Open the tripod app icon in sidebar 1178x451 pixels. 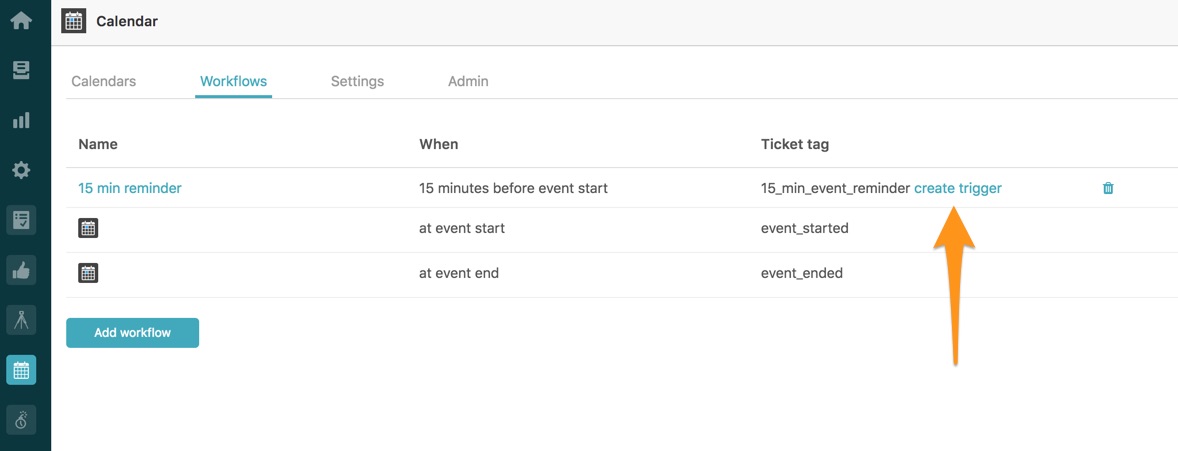(x=21, y=320)
